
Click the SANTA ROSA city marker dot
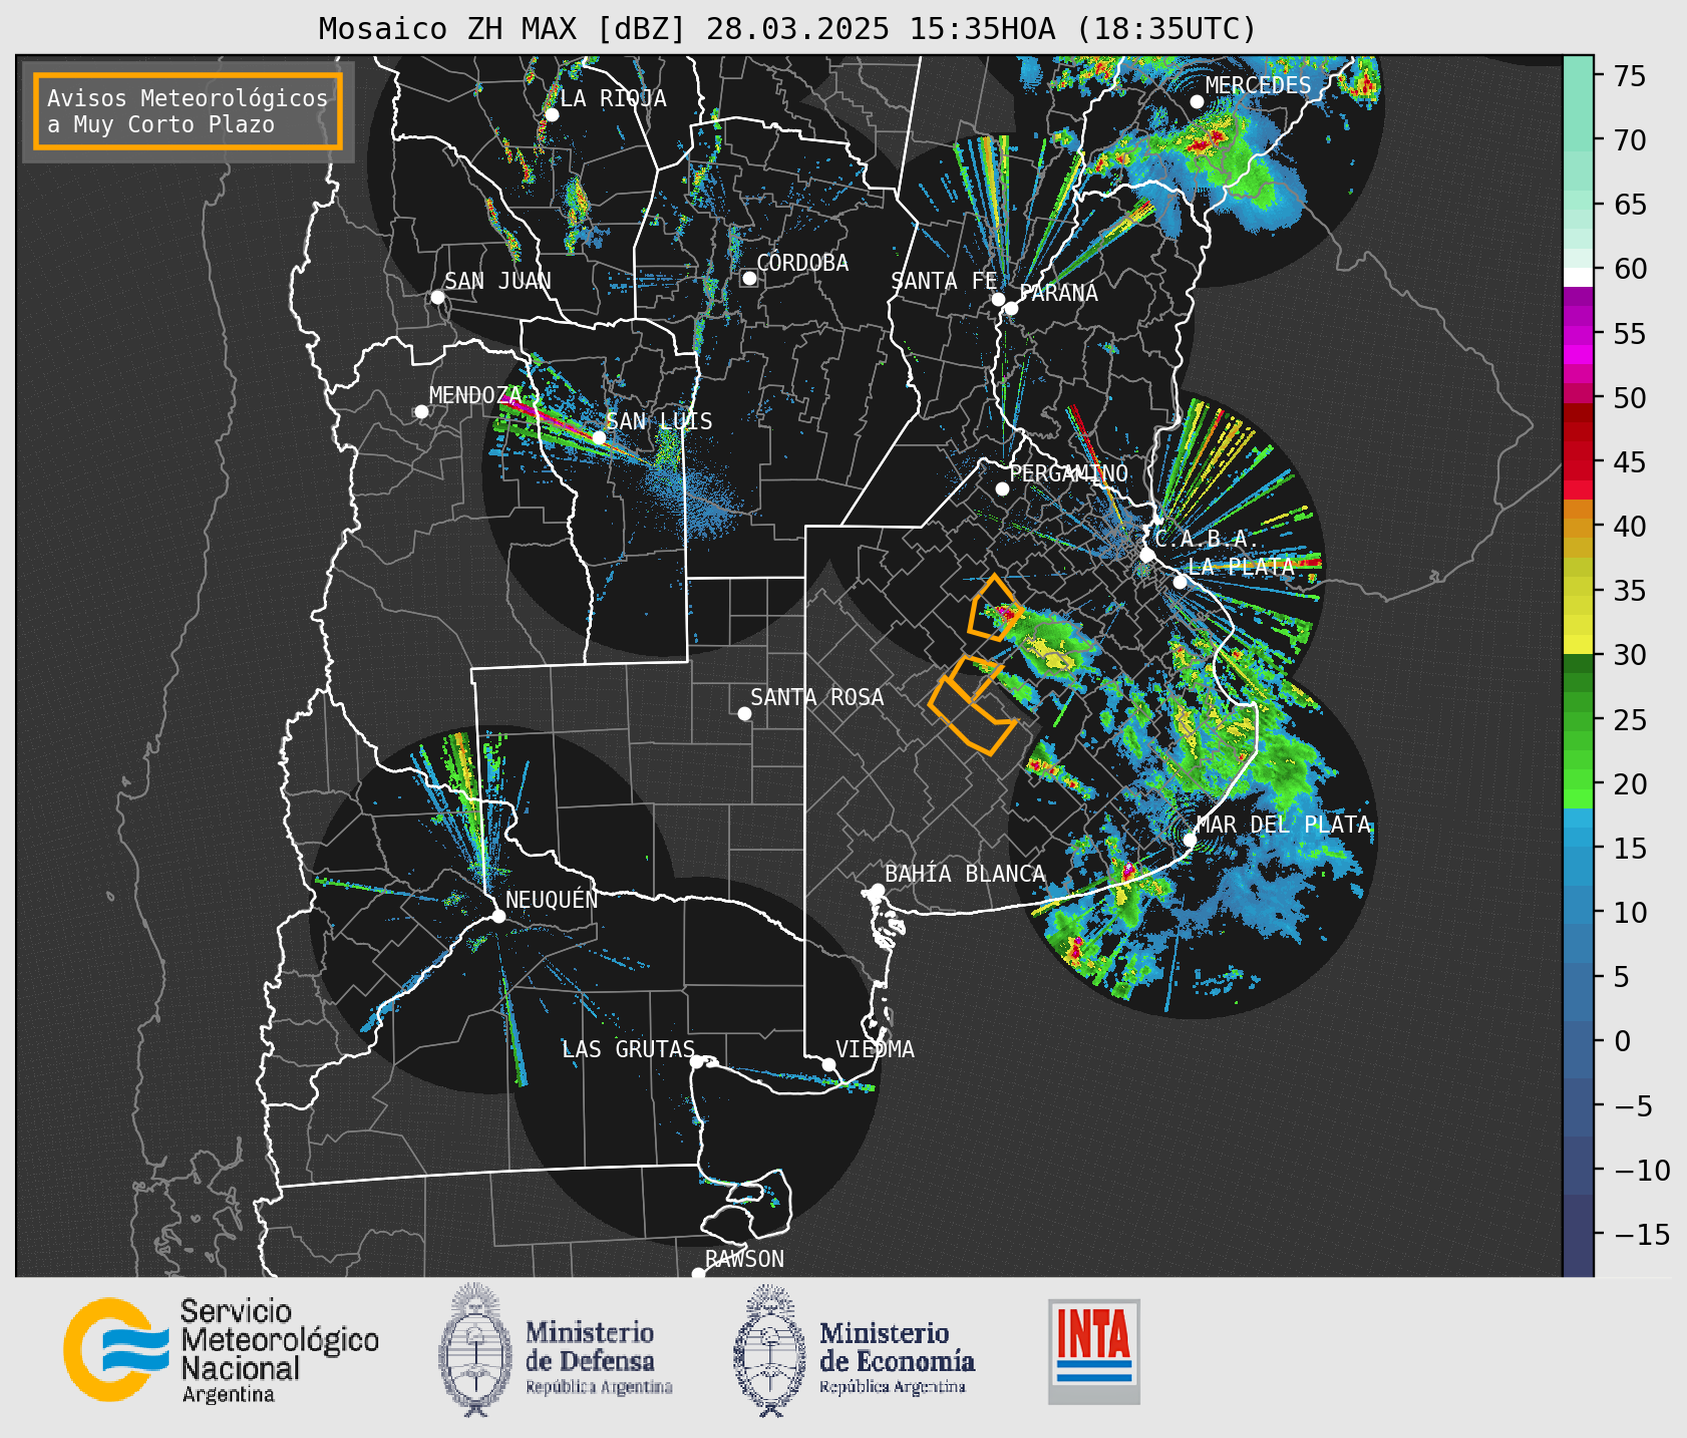744,713
